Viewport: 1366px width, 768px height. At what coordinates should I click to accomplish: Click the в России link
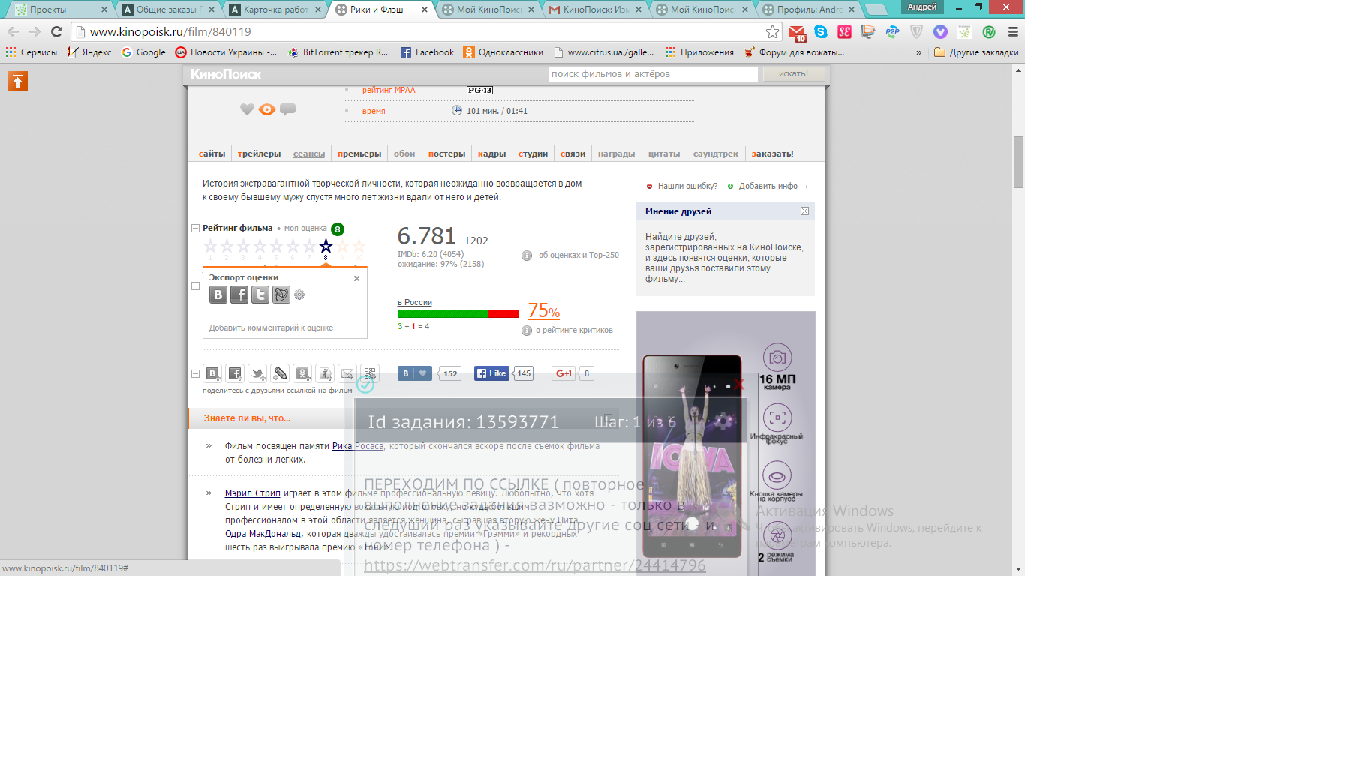[x=415, y=302]
